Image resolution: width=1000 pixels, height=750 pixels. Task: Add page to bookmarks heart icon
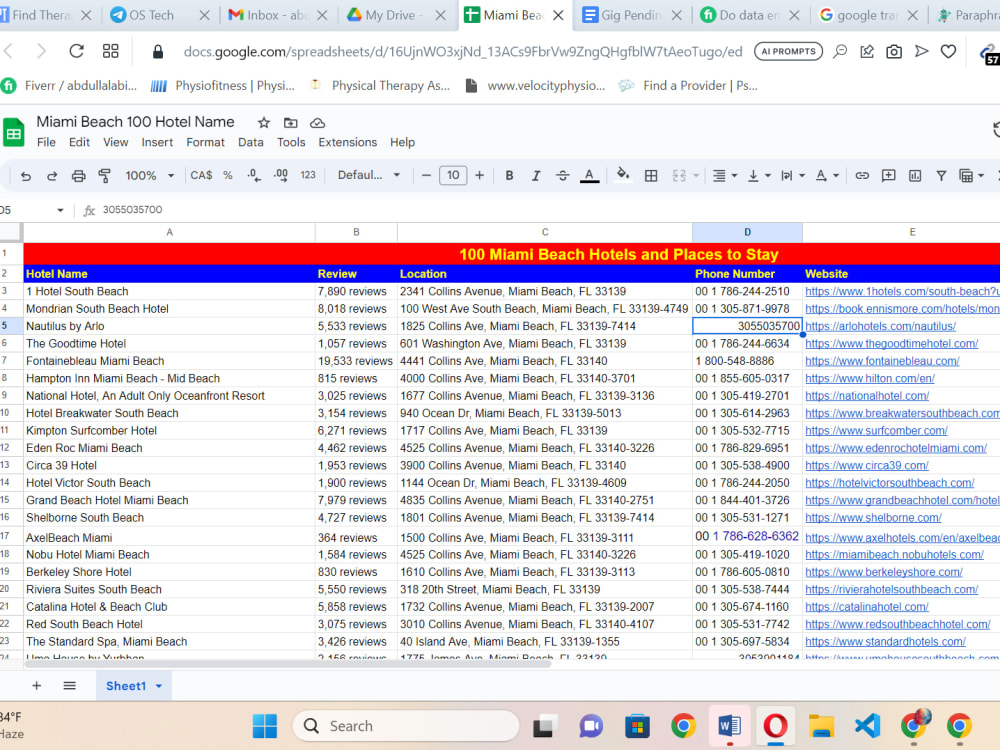948,51
